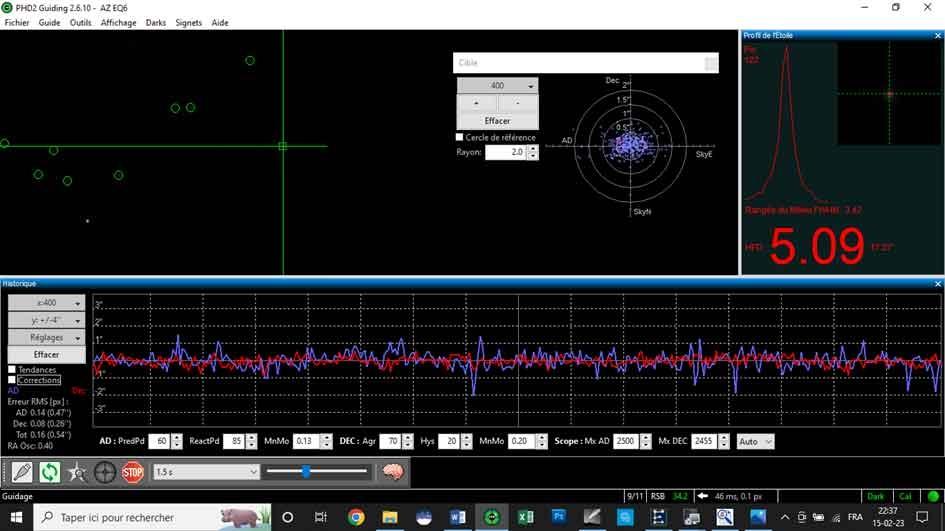Image resolution: width=945 pixels, height=531 pixels.
Task: Open Excel from the Windows taskbar
Action: [523, 517]
